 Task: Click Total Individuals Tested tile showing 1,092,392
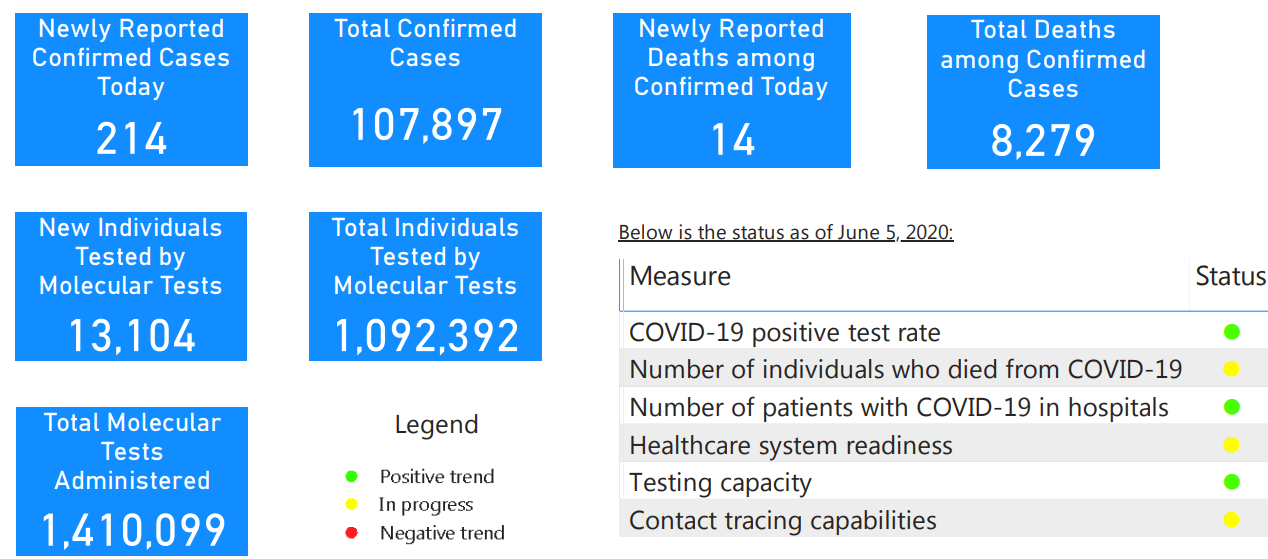coord(425,286)
